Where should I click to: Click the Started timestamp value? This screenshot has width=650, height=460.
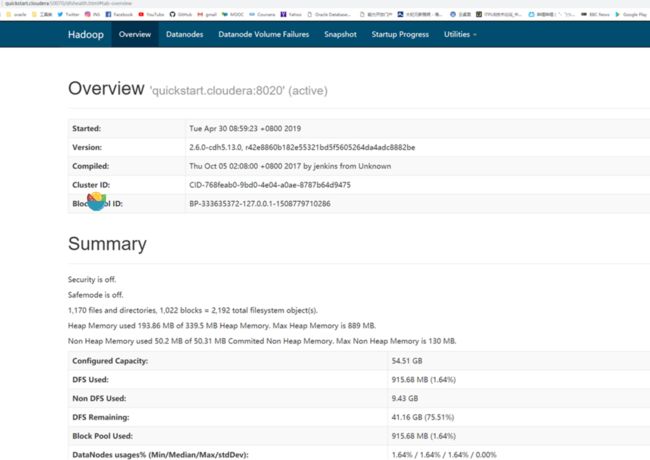(245, 128)
